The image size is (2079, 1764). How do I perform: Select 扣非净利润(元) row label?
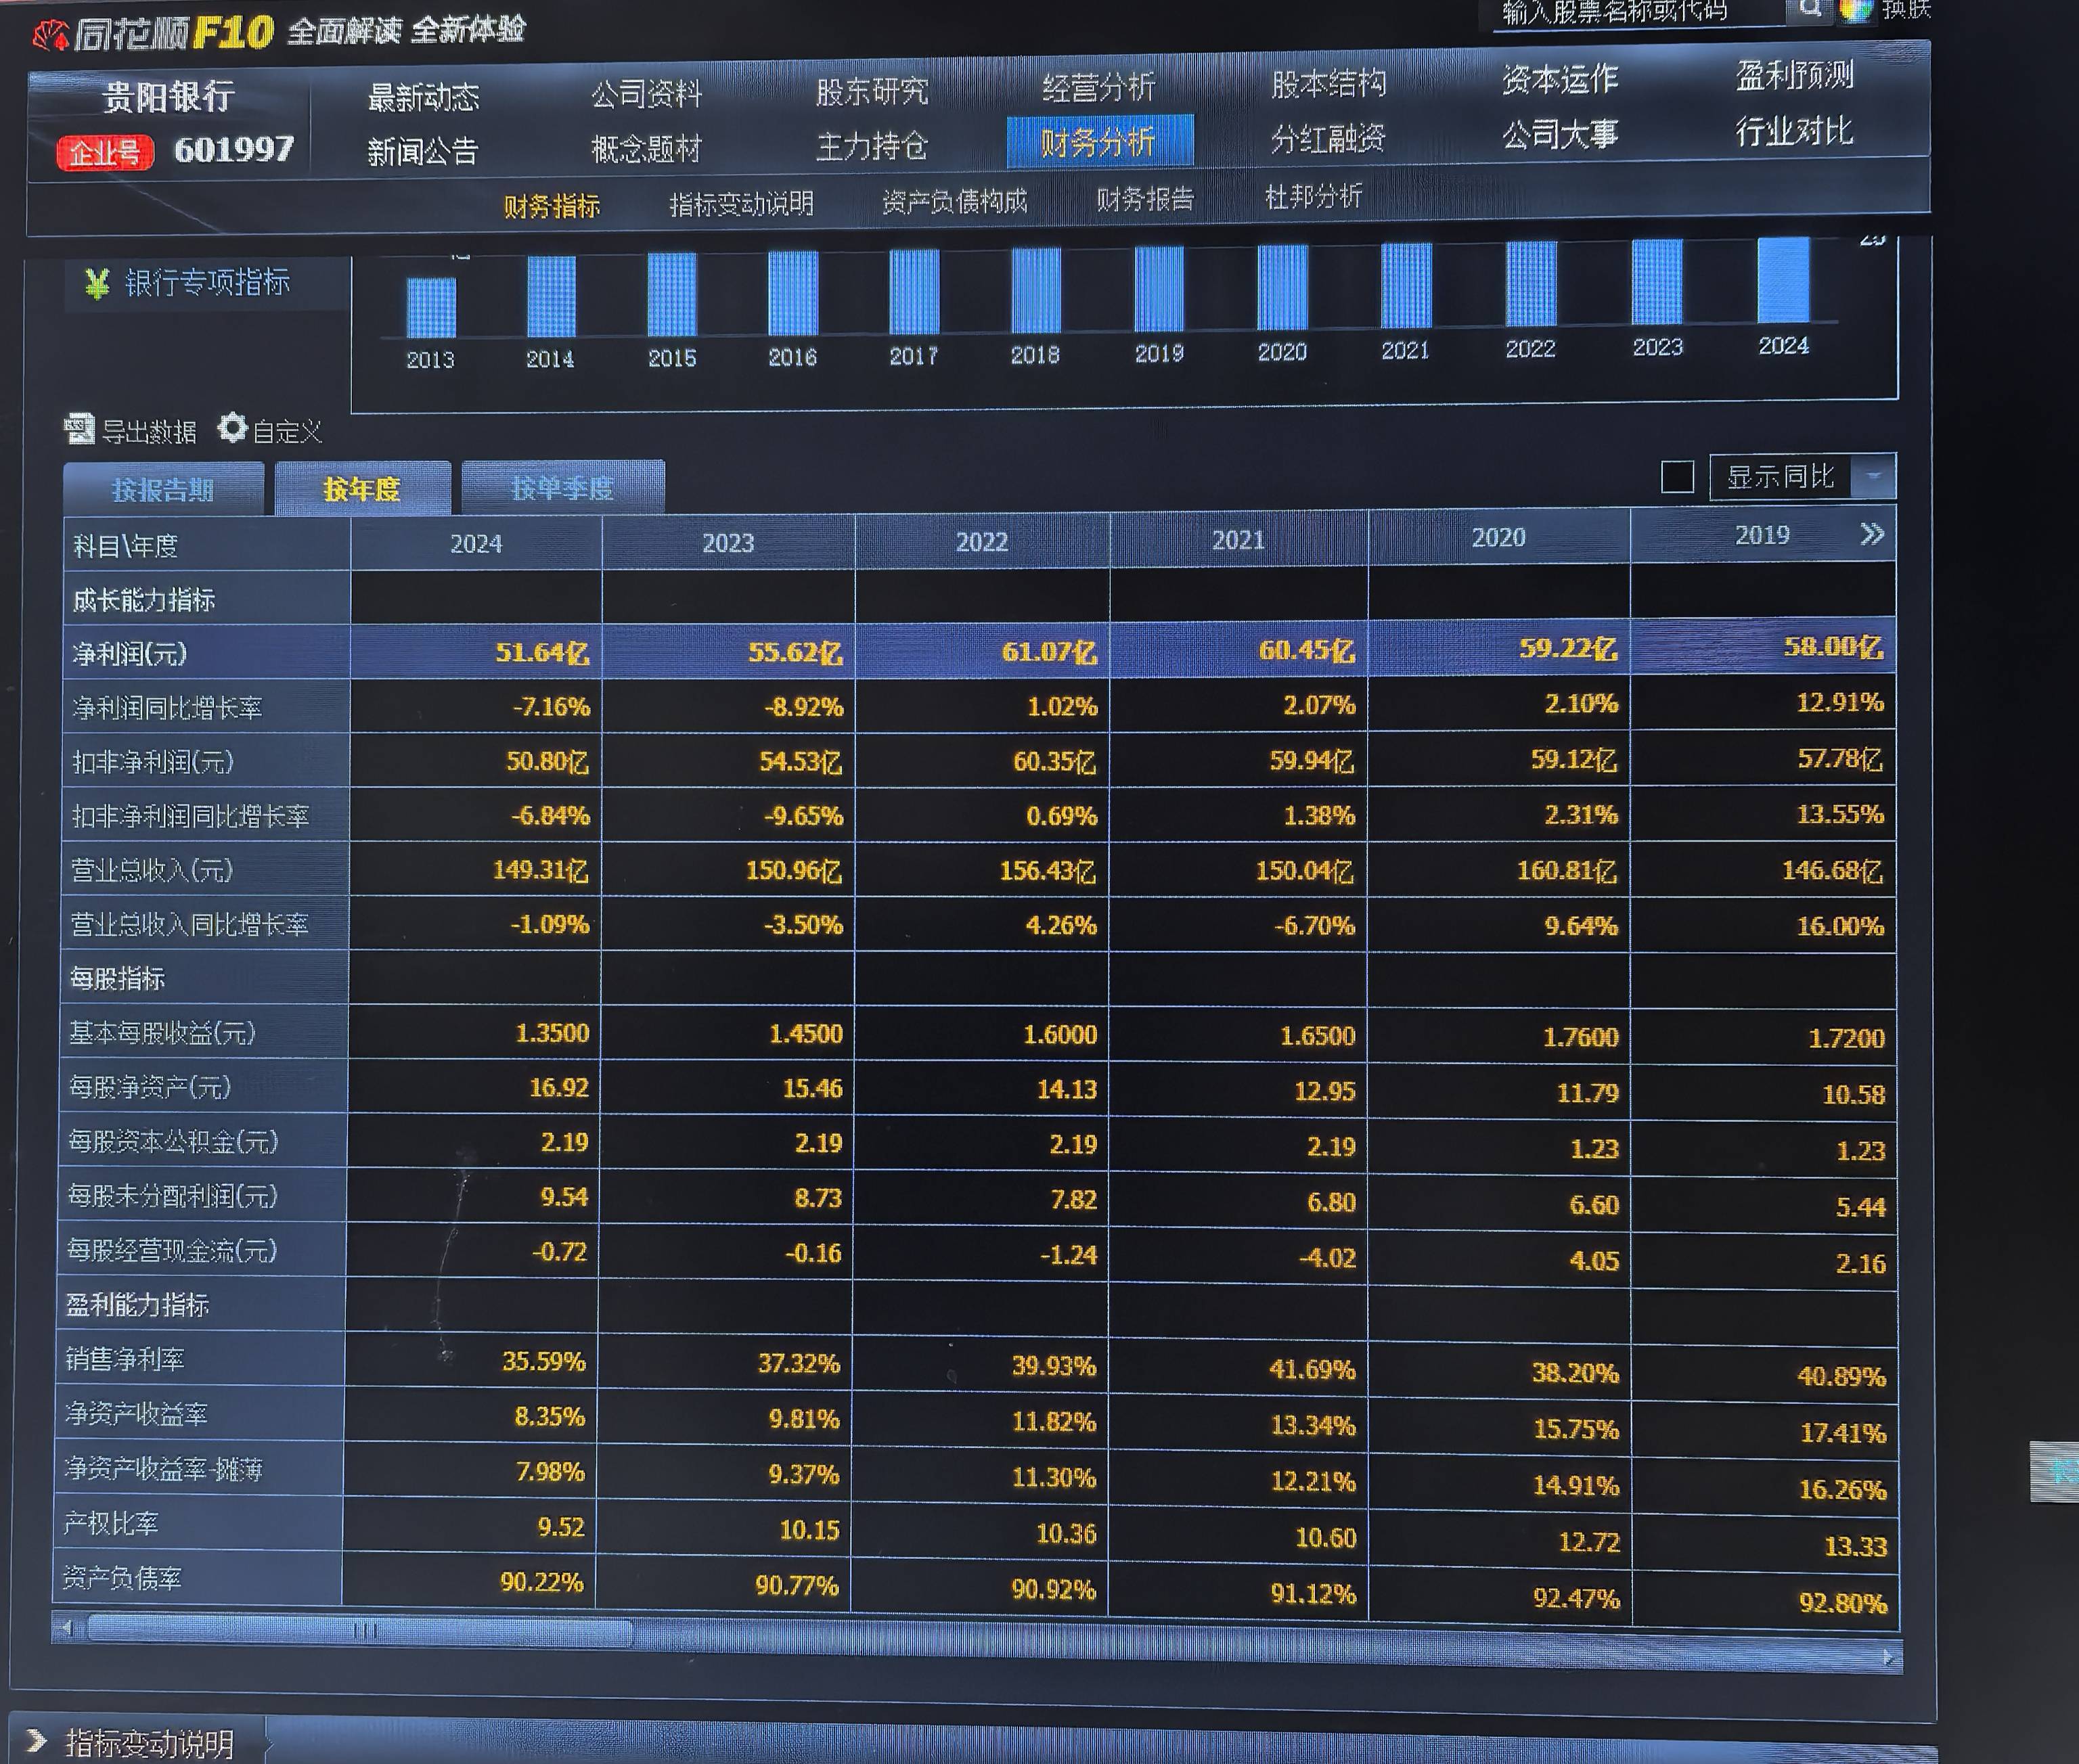152,762
